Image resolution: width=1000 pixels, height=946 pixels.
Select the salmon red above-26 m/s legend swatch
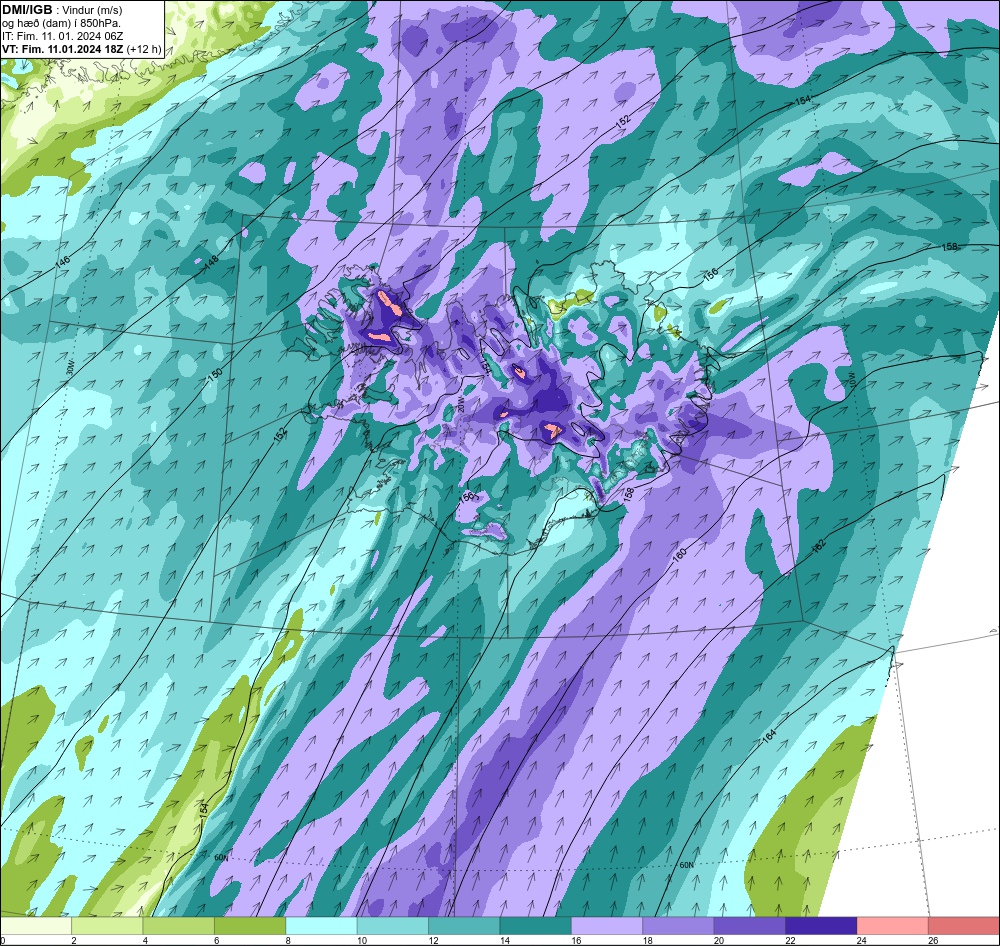click(964, 925)
